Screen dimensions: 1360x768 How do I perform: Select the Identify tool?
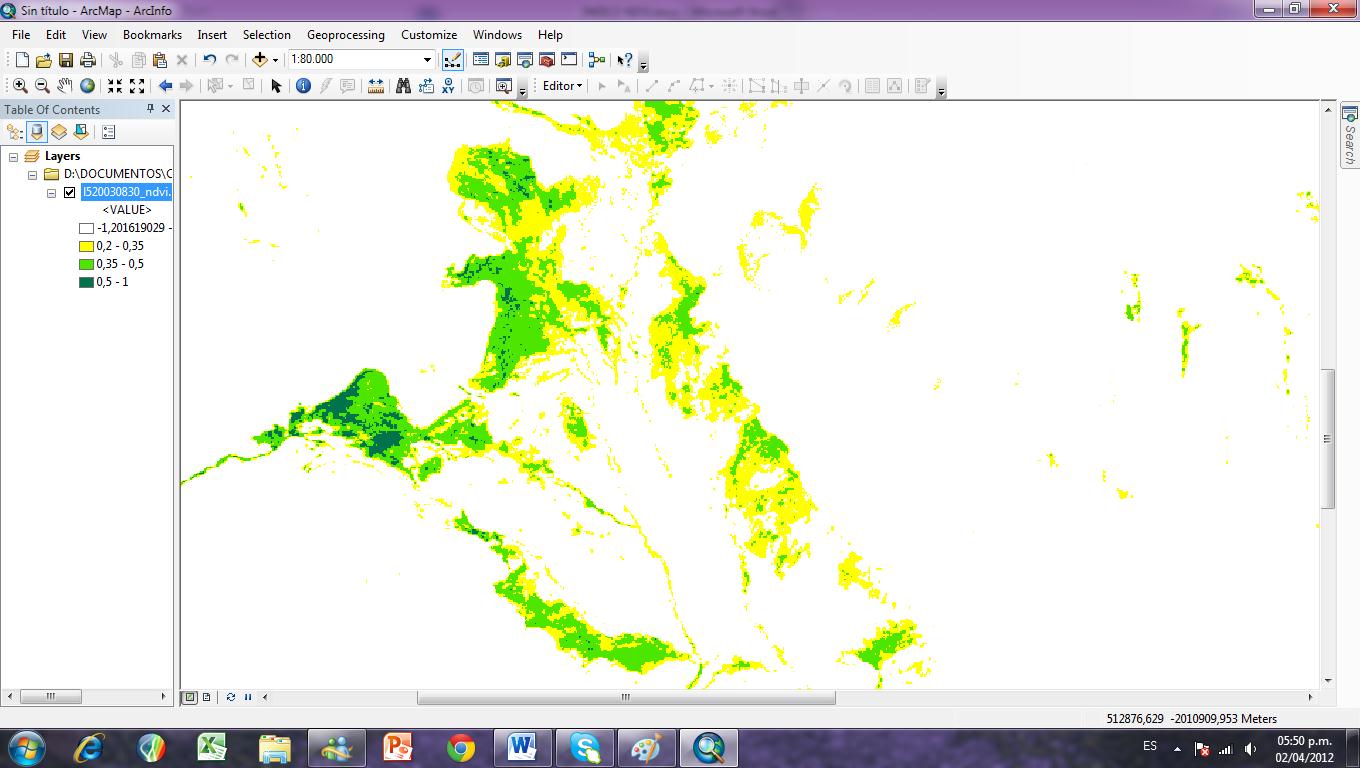[303, 86]
